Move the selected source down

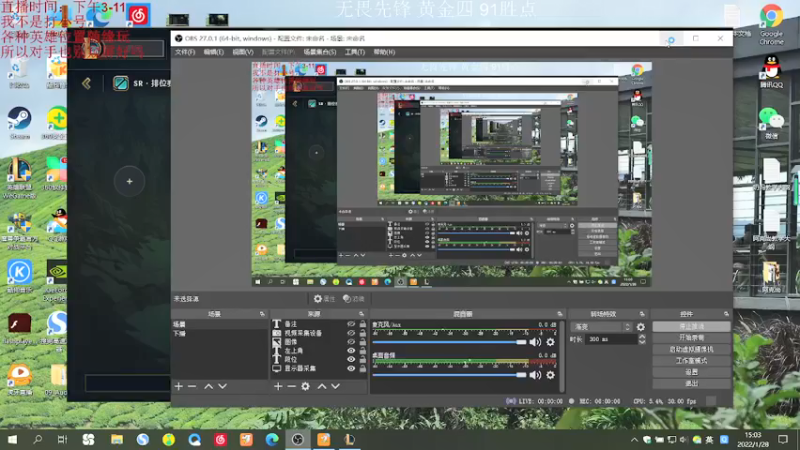335,386
